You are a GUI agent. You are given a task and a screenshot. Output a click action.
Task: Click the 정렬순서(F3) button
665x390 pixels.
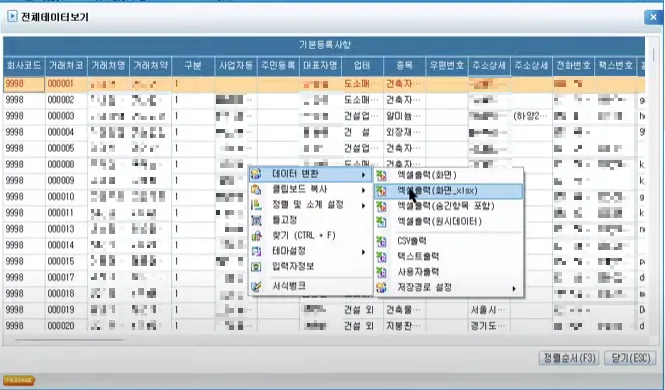[x=569, y=358]
